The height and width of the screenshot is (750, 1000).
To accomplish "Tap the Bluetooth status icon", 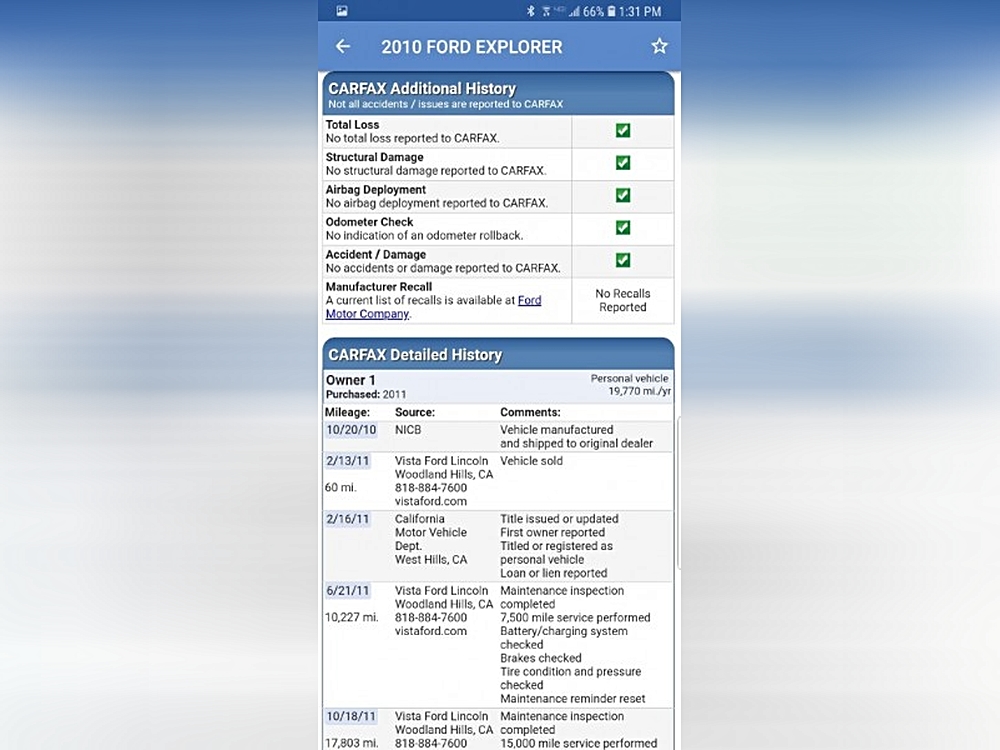I will click(531, 11).
